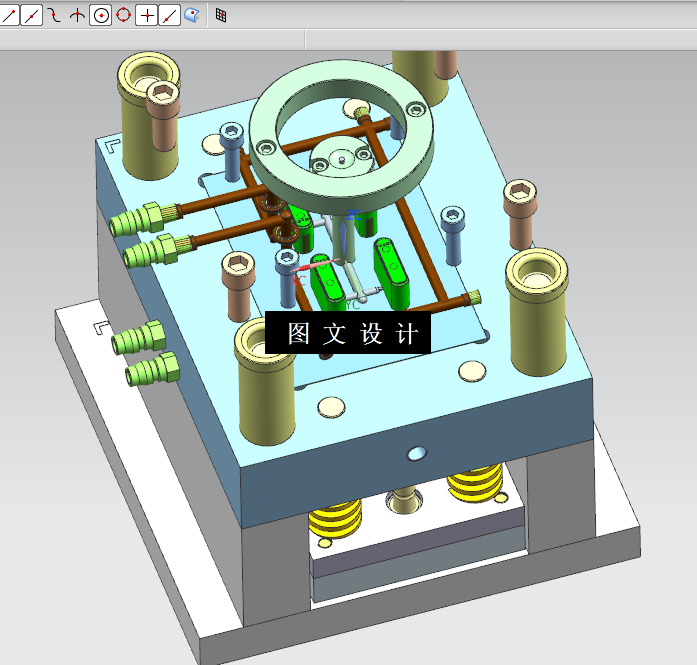Enable the Point on Face snap icon
This screenshot has width=697, height=665.
coord(192,16)
